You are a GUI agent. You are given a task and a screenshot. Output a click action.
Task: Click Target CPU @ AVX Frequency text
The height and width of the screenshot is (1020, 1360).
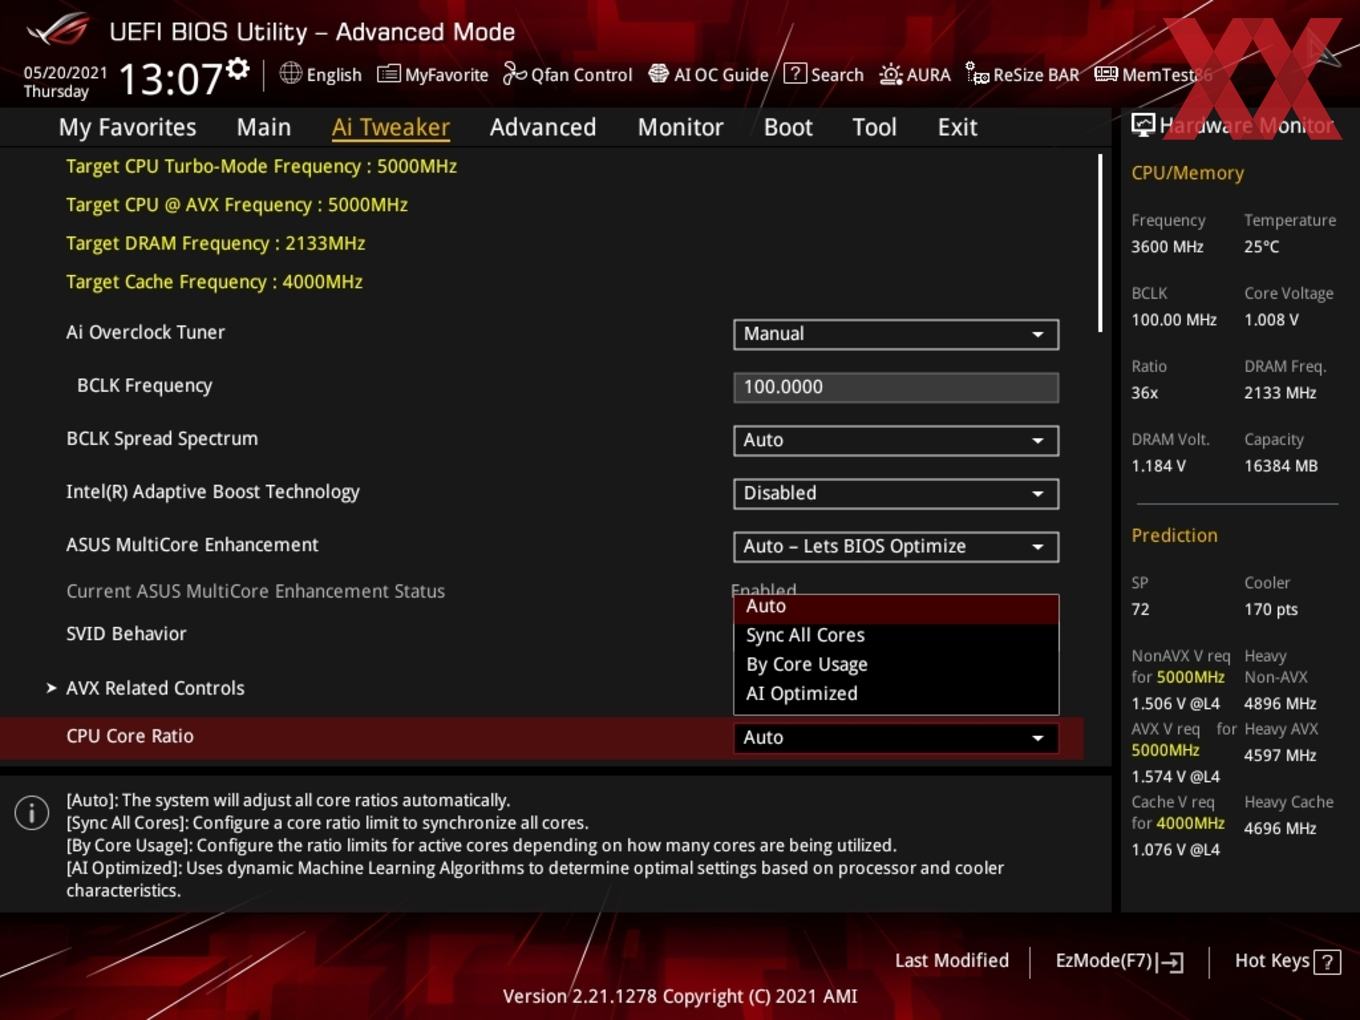(x=237, y=205)
